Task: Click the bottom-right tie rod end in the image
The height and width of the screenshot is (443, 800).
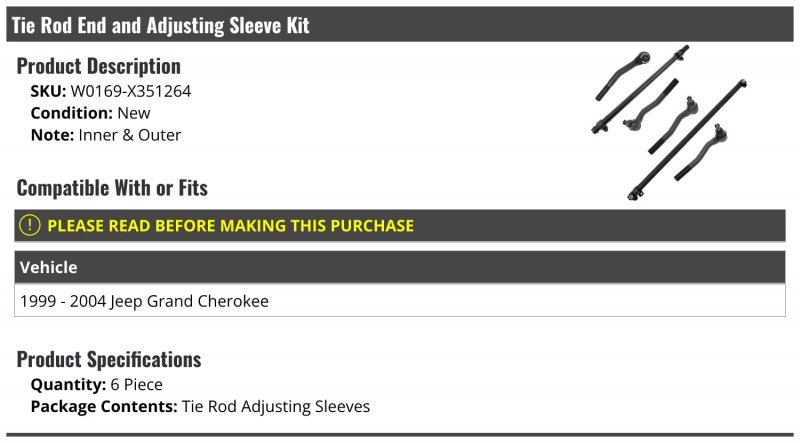Action: click(701, 152)
